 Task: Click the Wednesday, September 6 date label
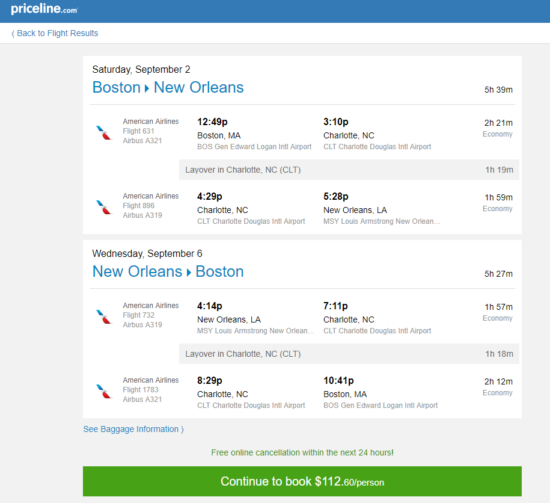click(x=147, y=254)
